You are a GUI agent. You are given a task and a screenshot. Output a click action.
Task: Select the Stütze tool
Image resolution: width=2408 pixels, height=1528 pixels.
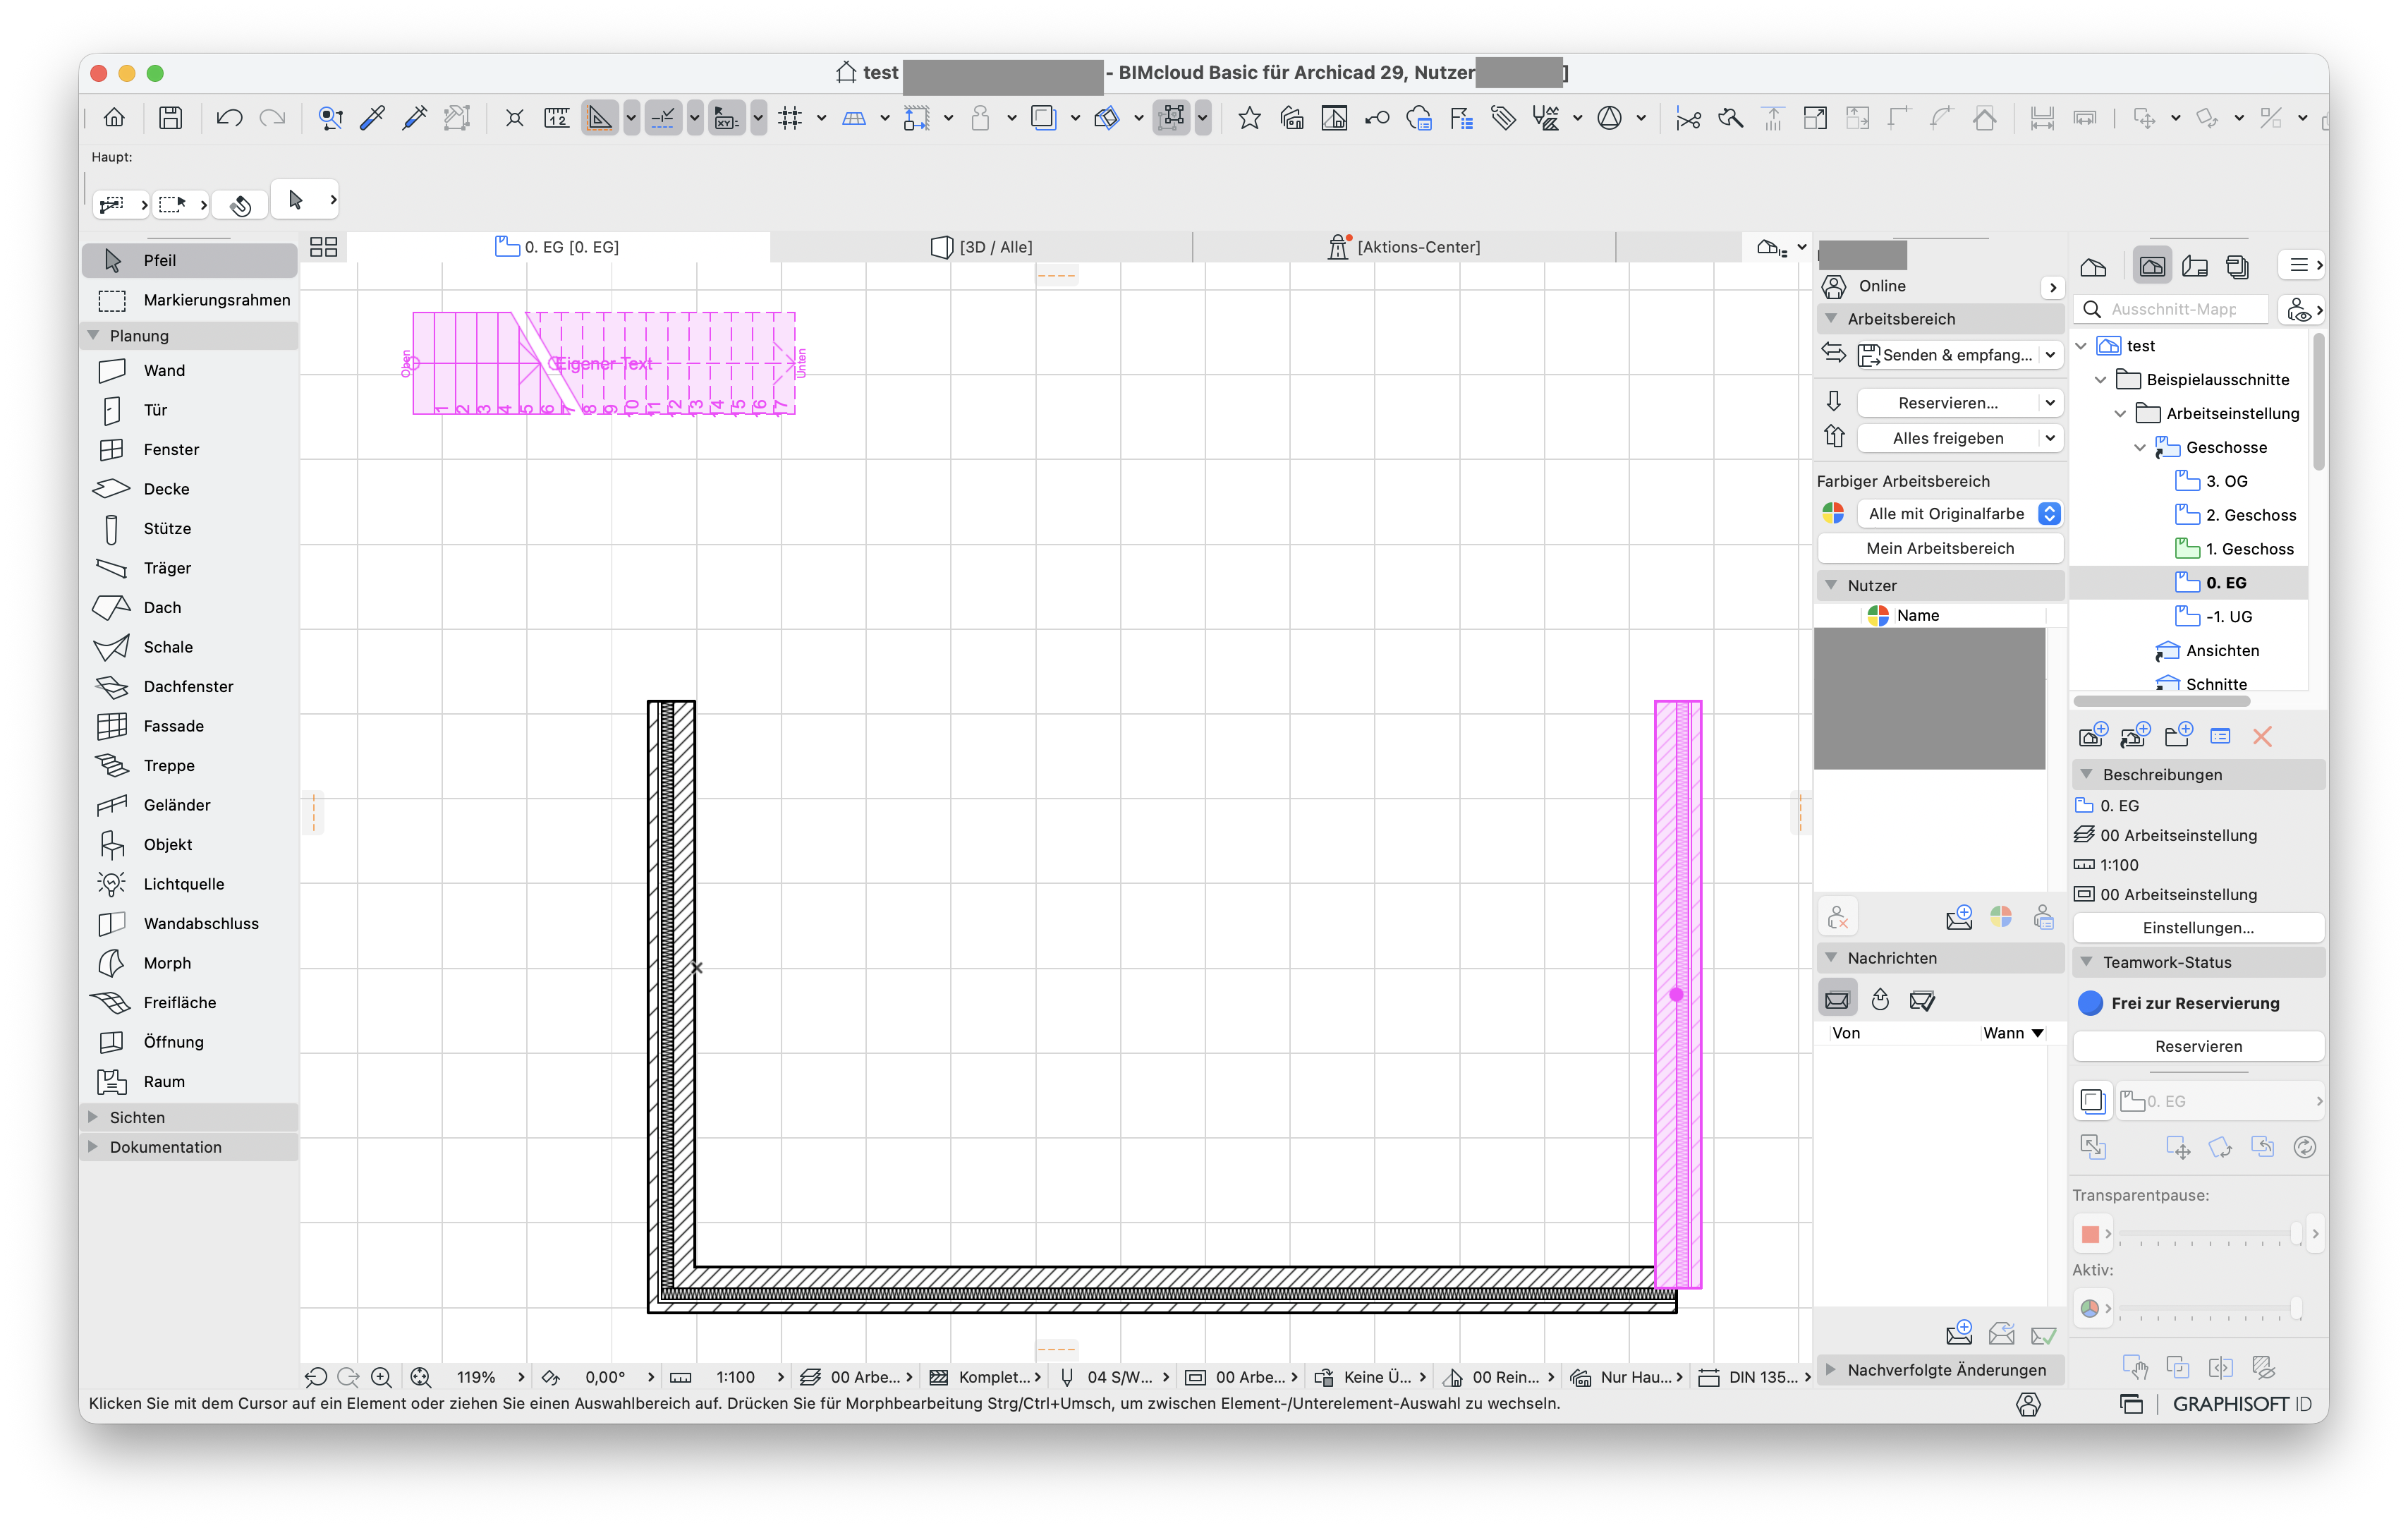(x=190, y=528)
